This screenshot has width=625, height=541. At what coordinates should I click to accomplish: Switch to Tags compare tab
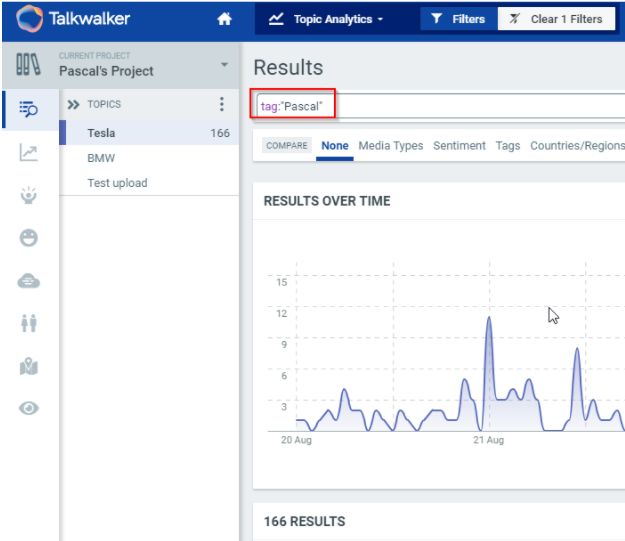[x=508, y=146]
